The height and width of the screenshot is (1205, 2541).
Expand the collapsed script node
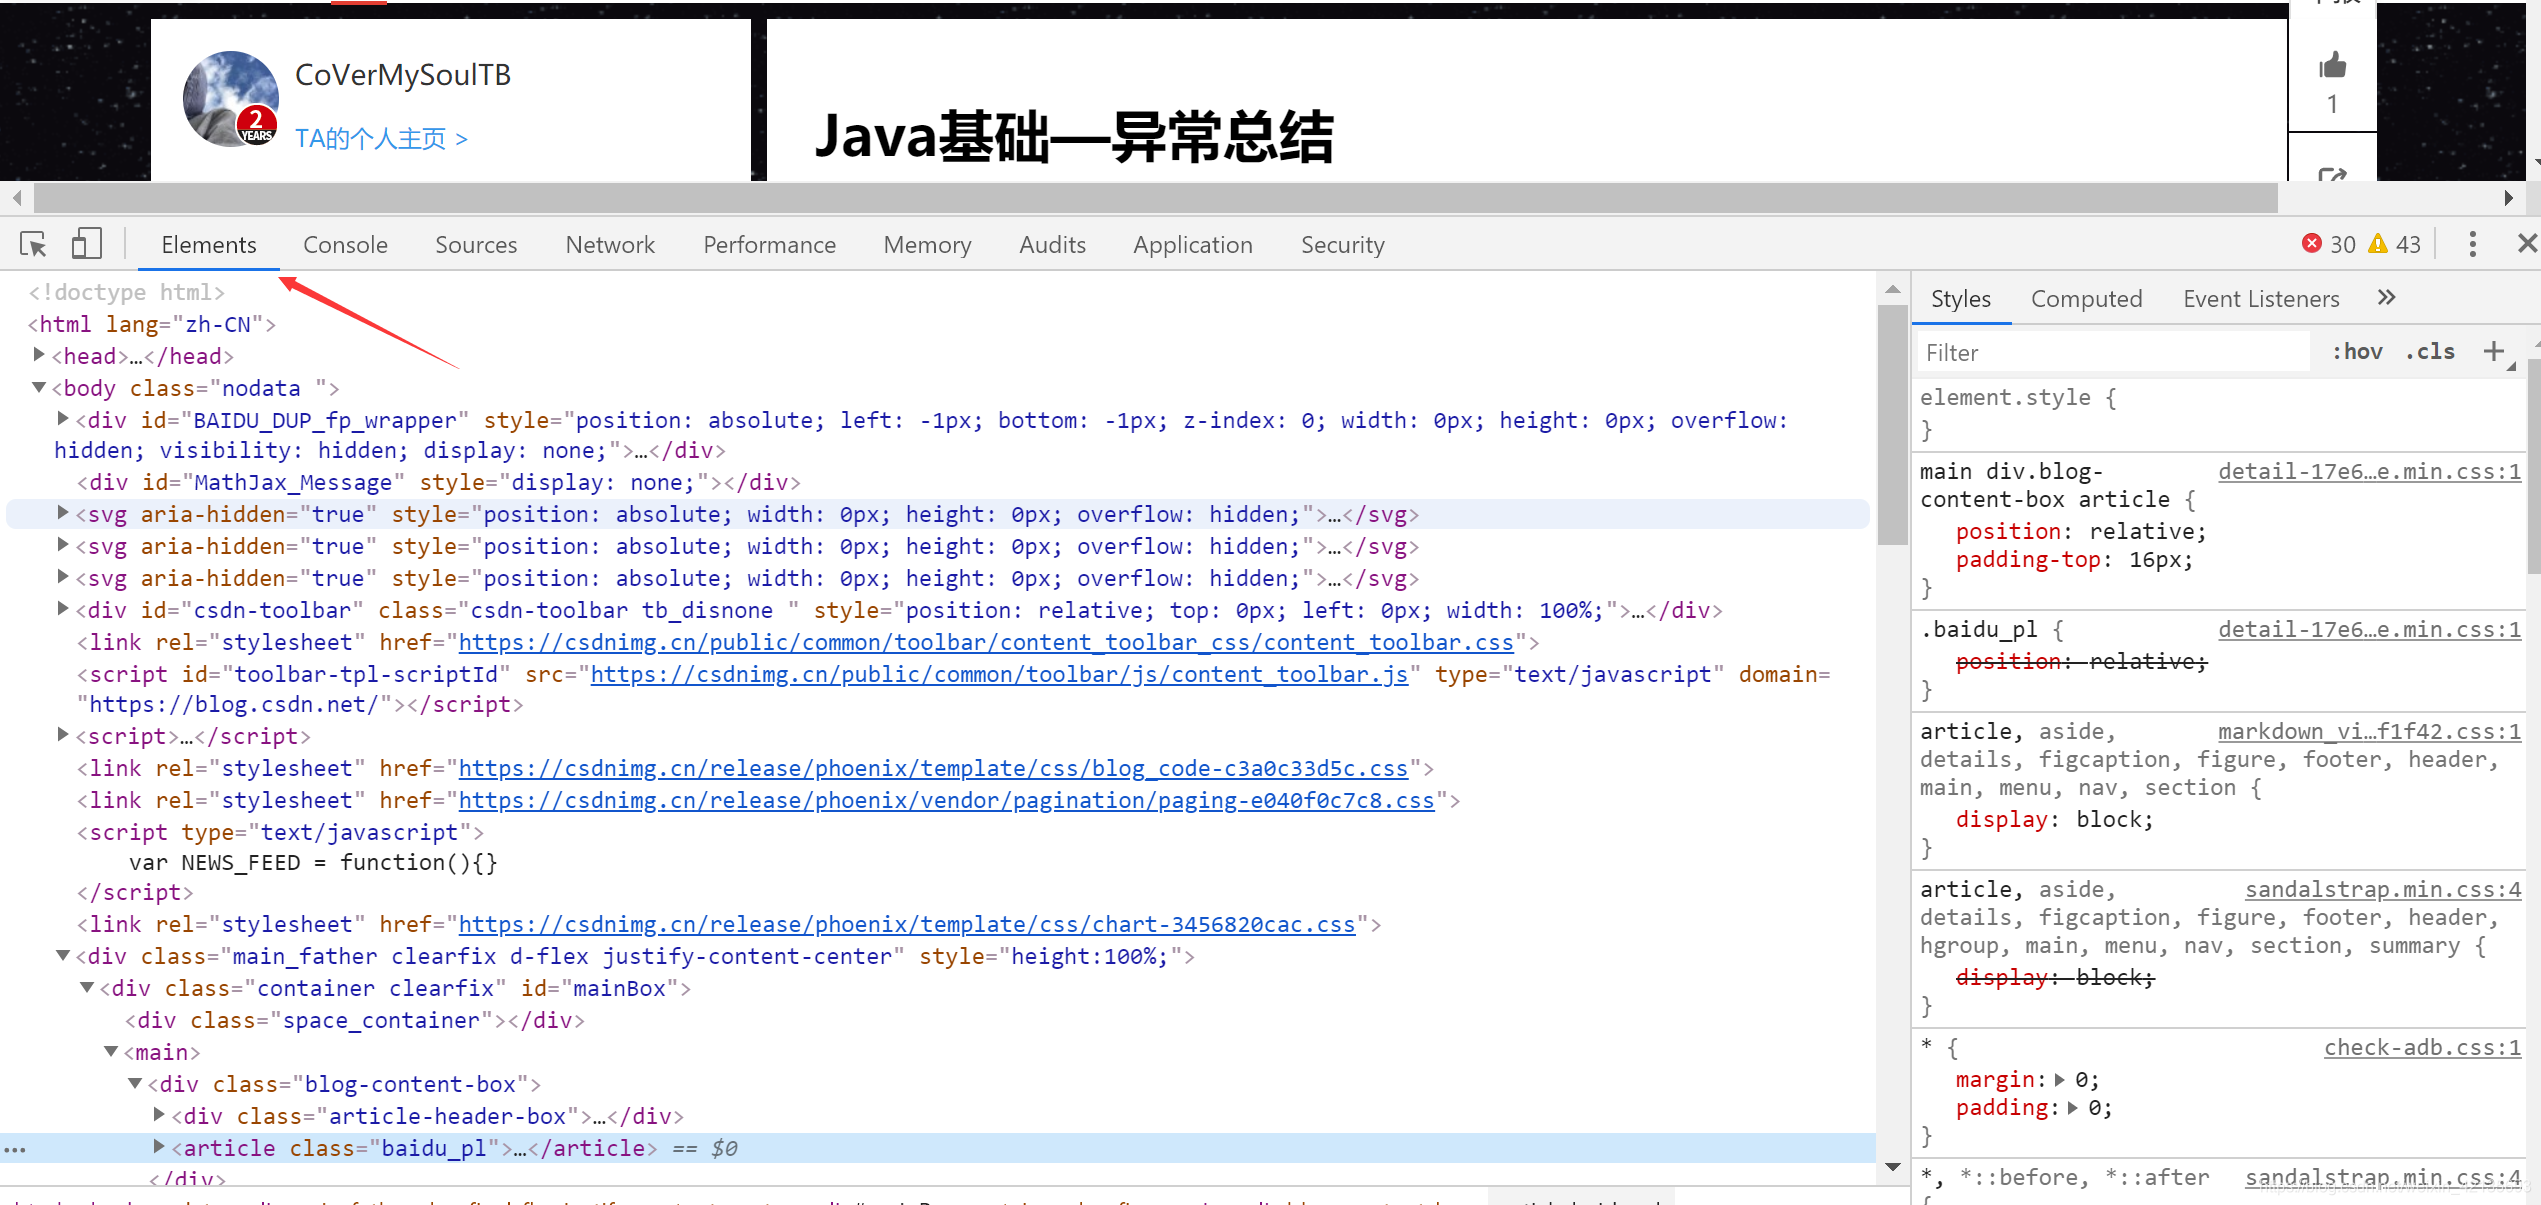(x=62, y=735)
